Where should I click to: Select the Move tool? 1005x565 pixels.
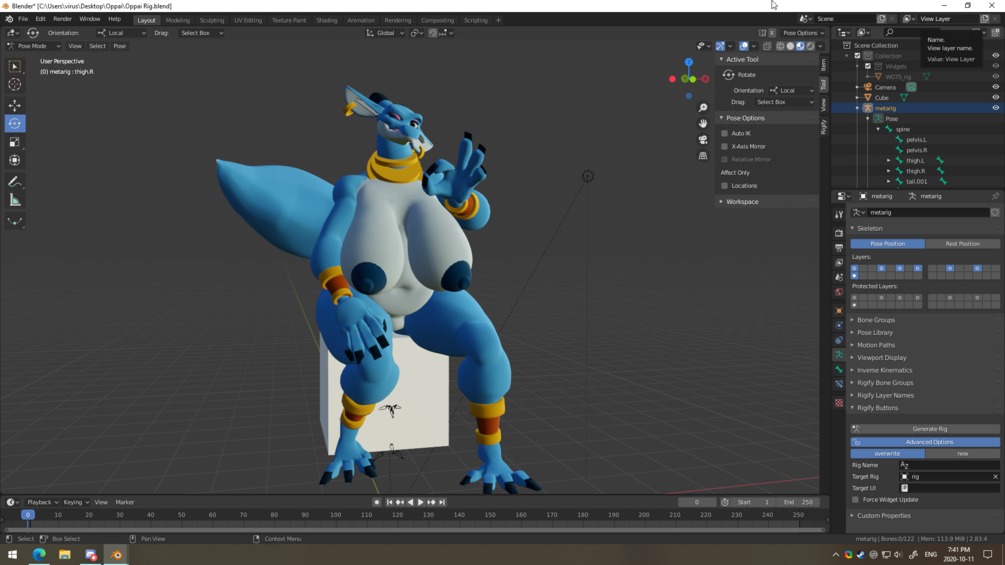(x=15, y=105)
